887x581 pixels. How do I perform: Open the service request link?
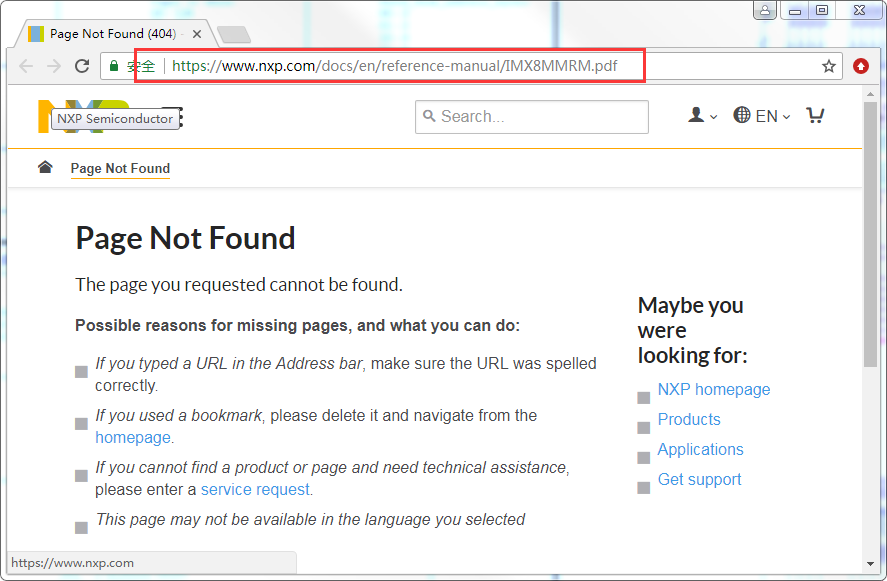[x=256, y=489]
